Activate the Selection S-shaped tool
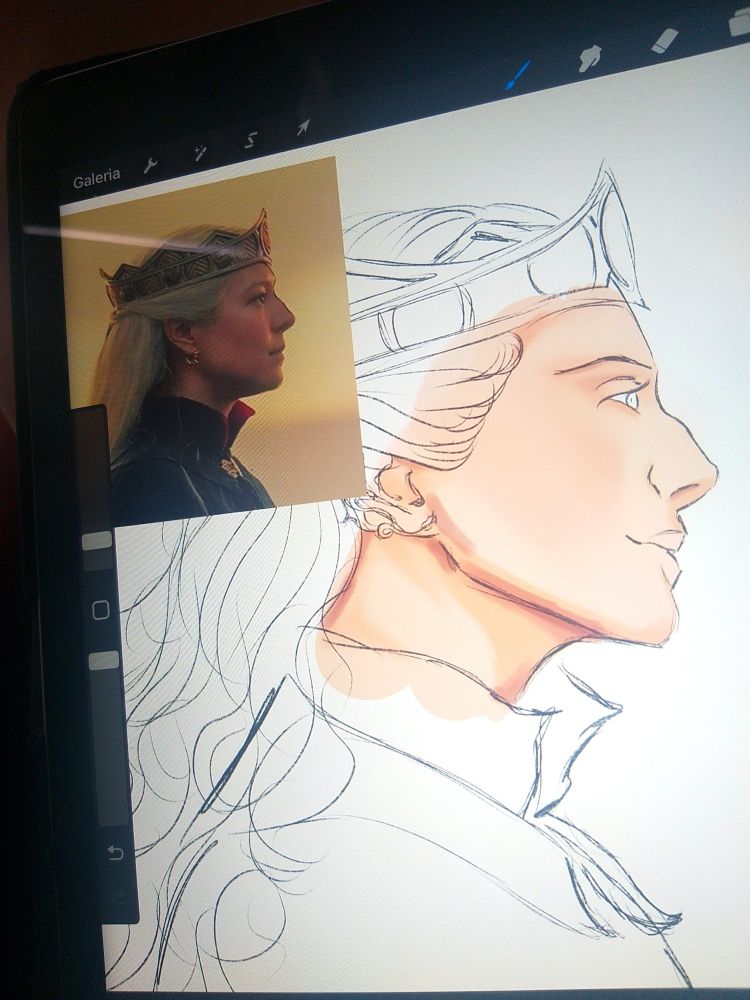The width and height of the screenshot is (750, 1000). click(x=251, y=140)
